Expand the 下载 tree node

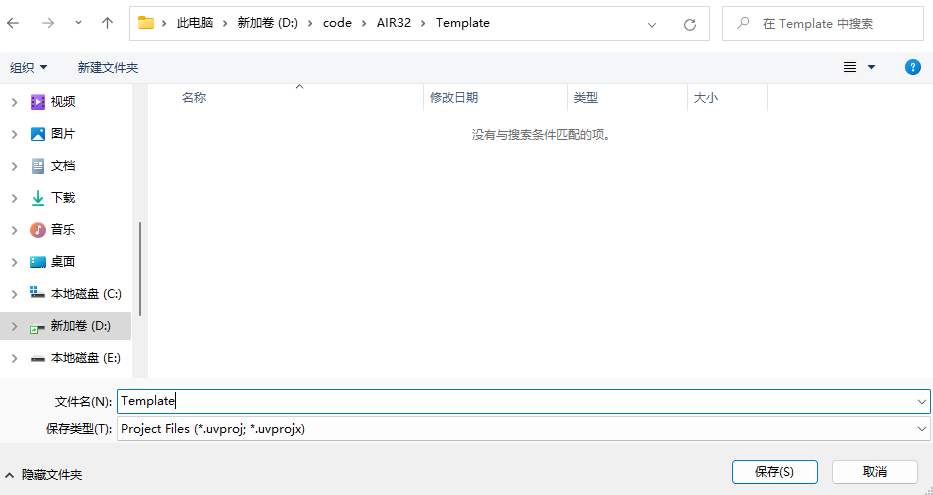(14, 198)
